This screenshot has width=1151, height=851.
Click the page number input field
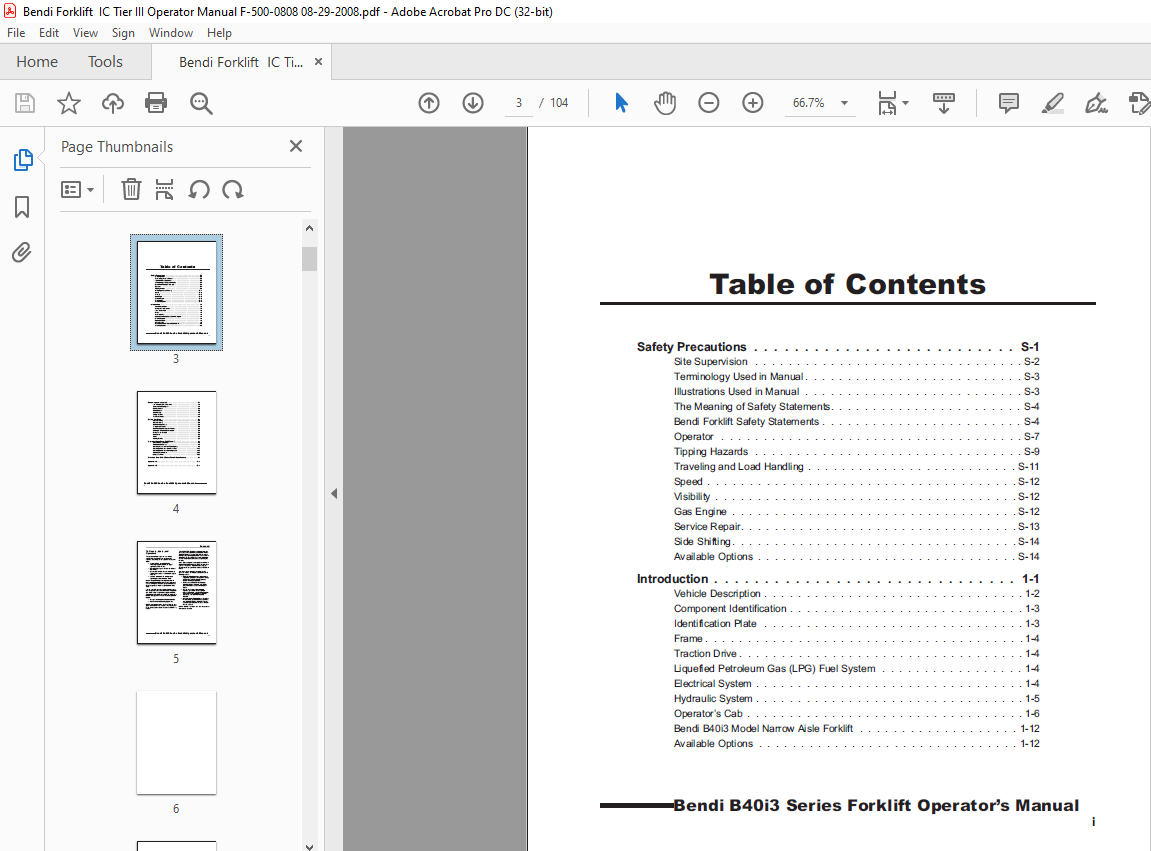[x=519, y=103]
